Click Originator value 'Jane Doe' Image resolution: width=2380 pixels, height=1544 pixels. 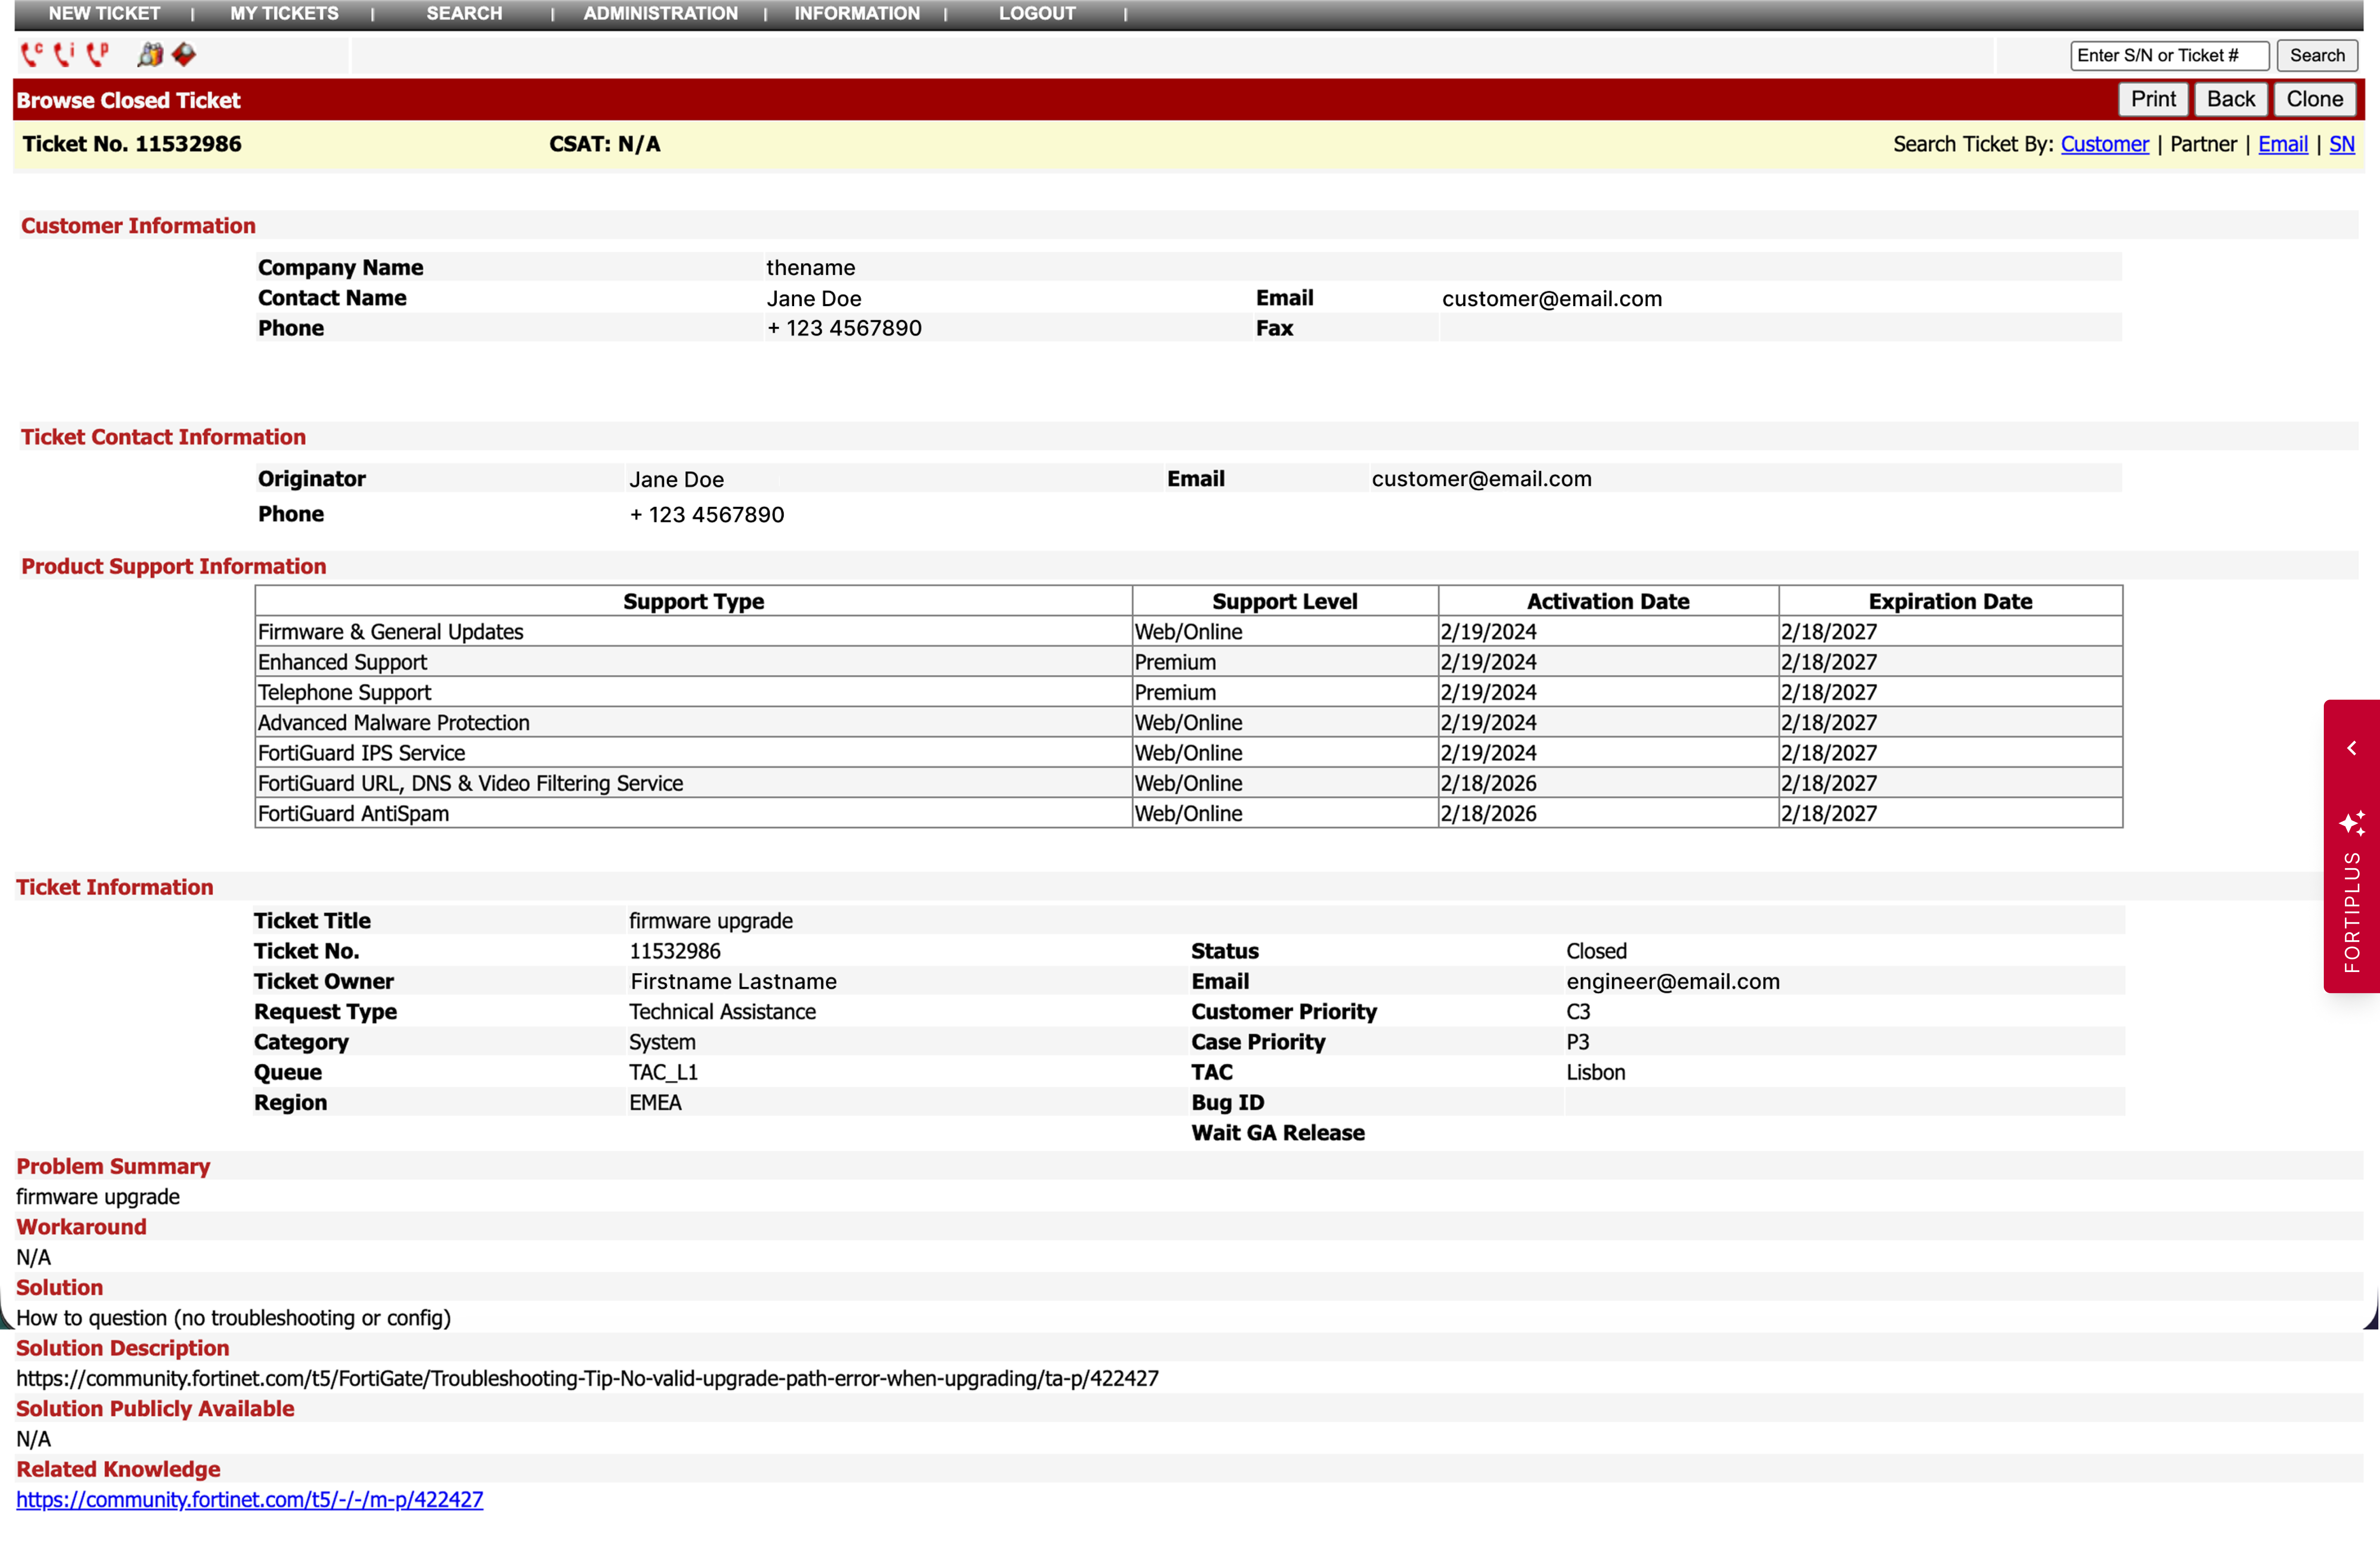pos(676,479)
